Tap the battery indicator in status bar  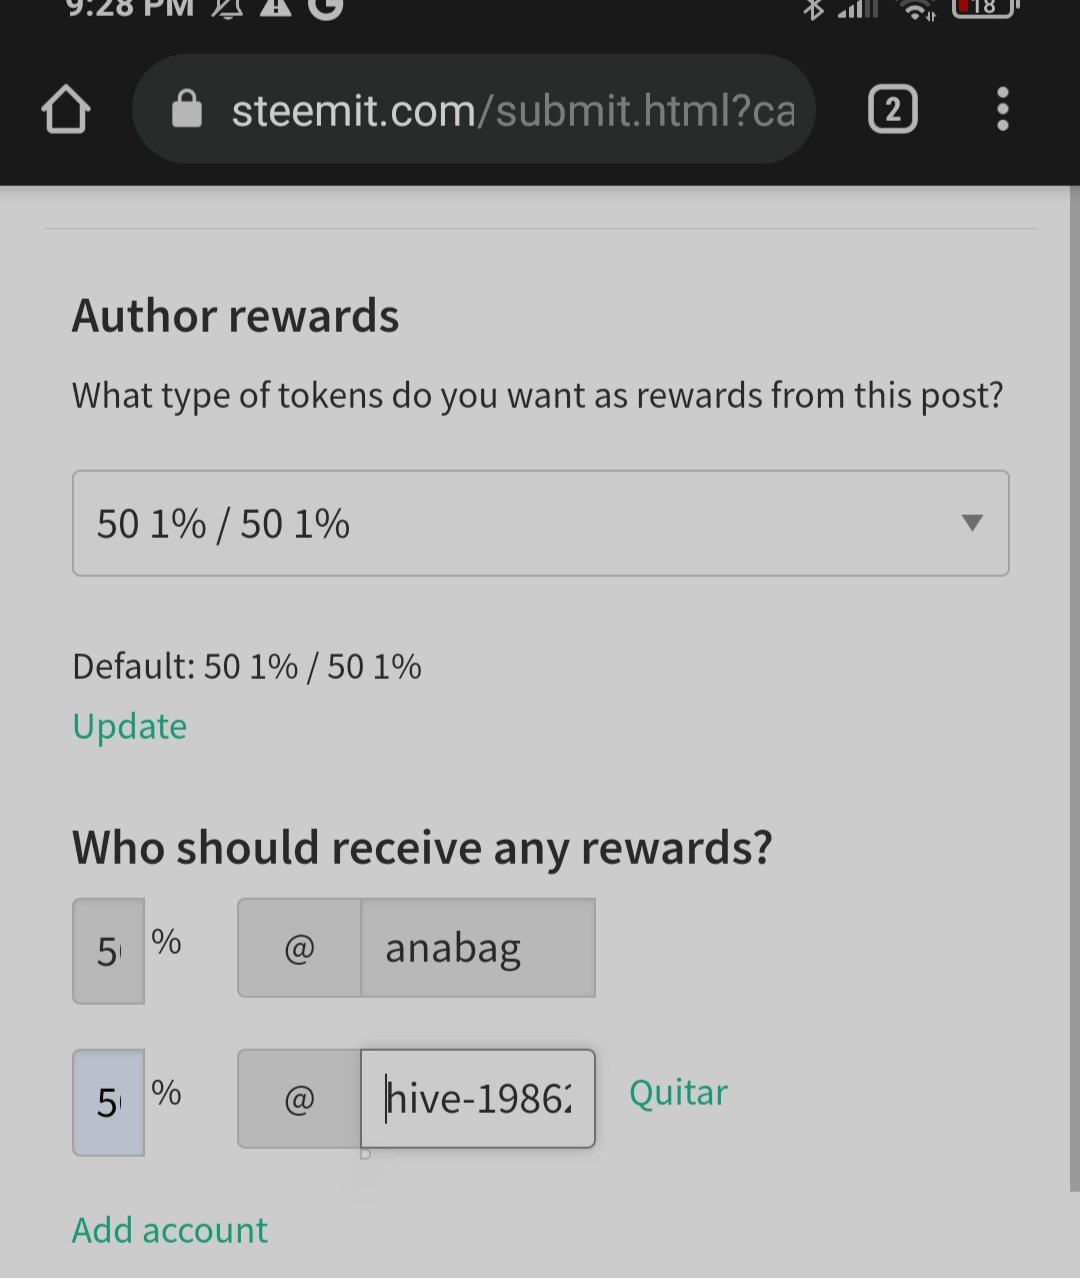pyautogui.click(x=985, y=8)
